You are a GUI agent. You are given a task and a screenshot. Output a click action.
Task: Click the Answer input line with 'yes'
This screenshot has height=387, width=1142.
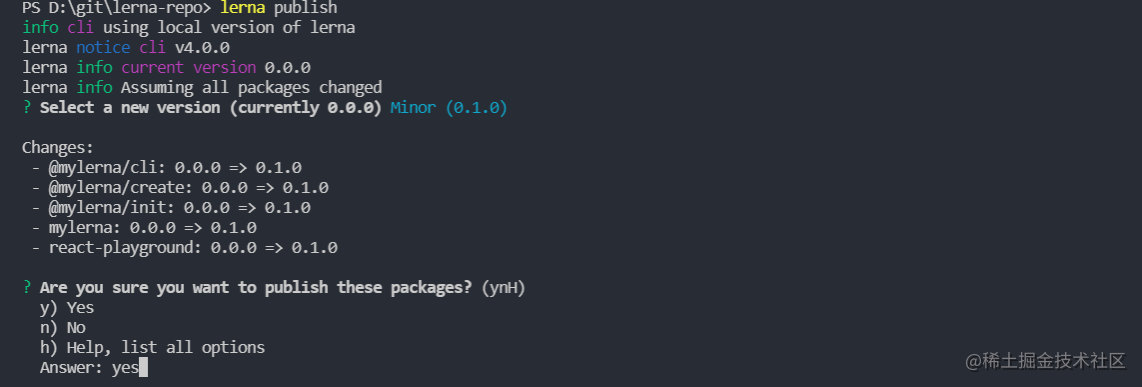pos(94,368)
